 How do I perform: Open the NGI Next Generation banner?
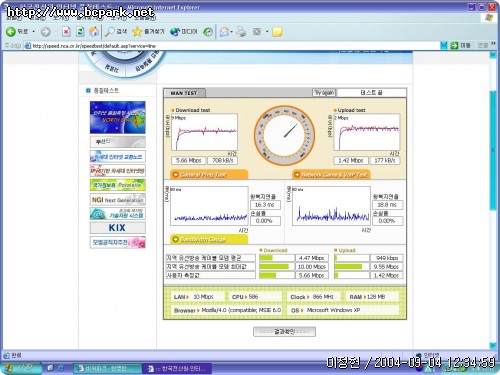(x=118, y=200)
